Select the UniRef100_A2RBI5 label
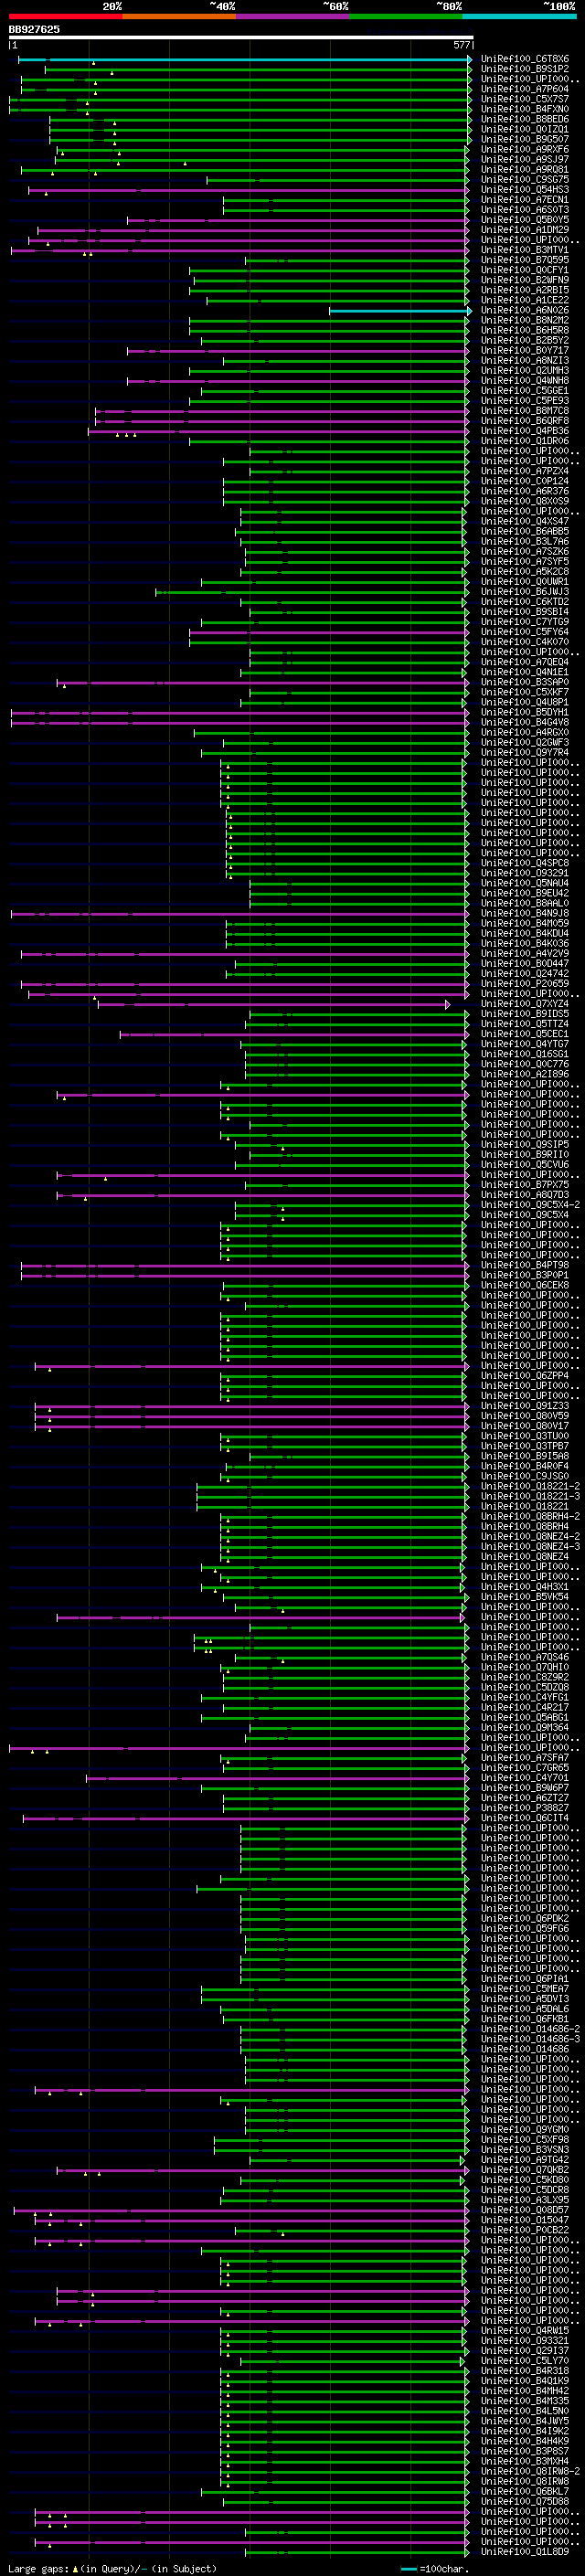 [525, 290]
